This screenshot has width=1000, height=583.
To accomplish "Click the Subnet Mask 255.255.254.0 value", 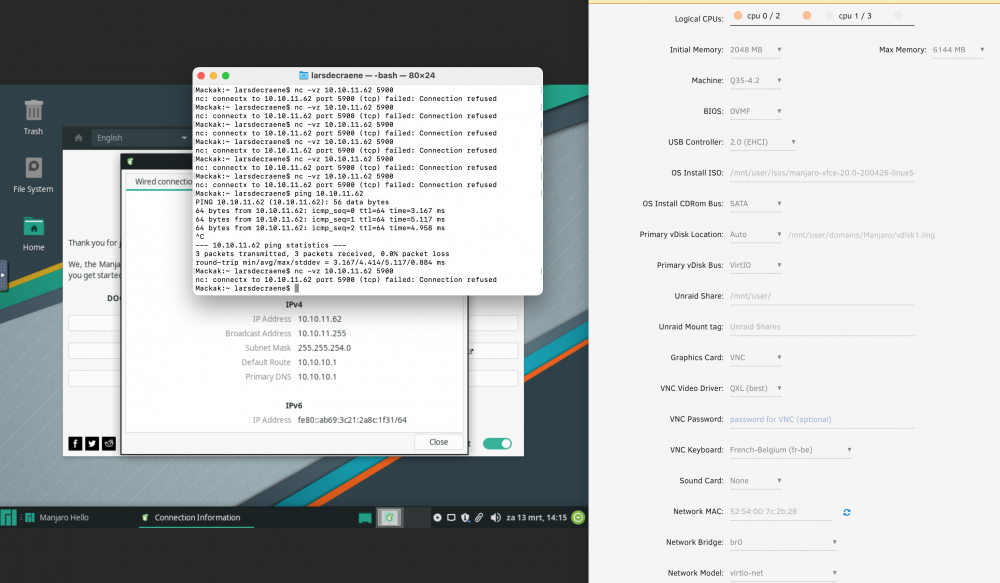I will tap(324, 348).
